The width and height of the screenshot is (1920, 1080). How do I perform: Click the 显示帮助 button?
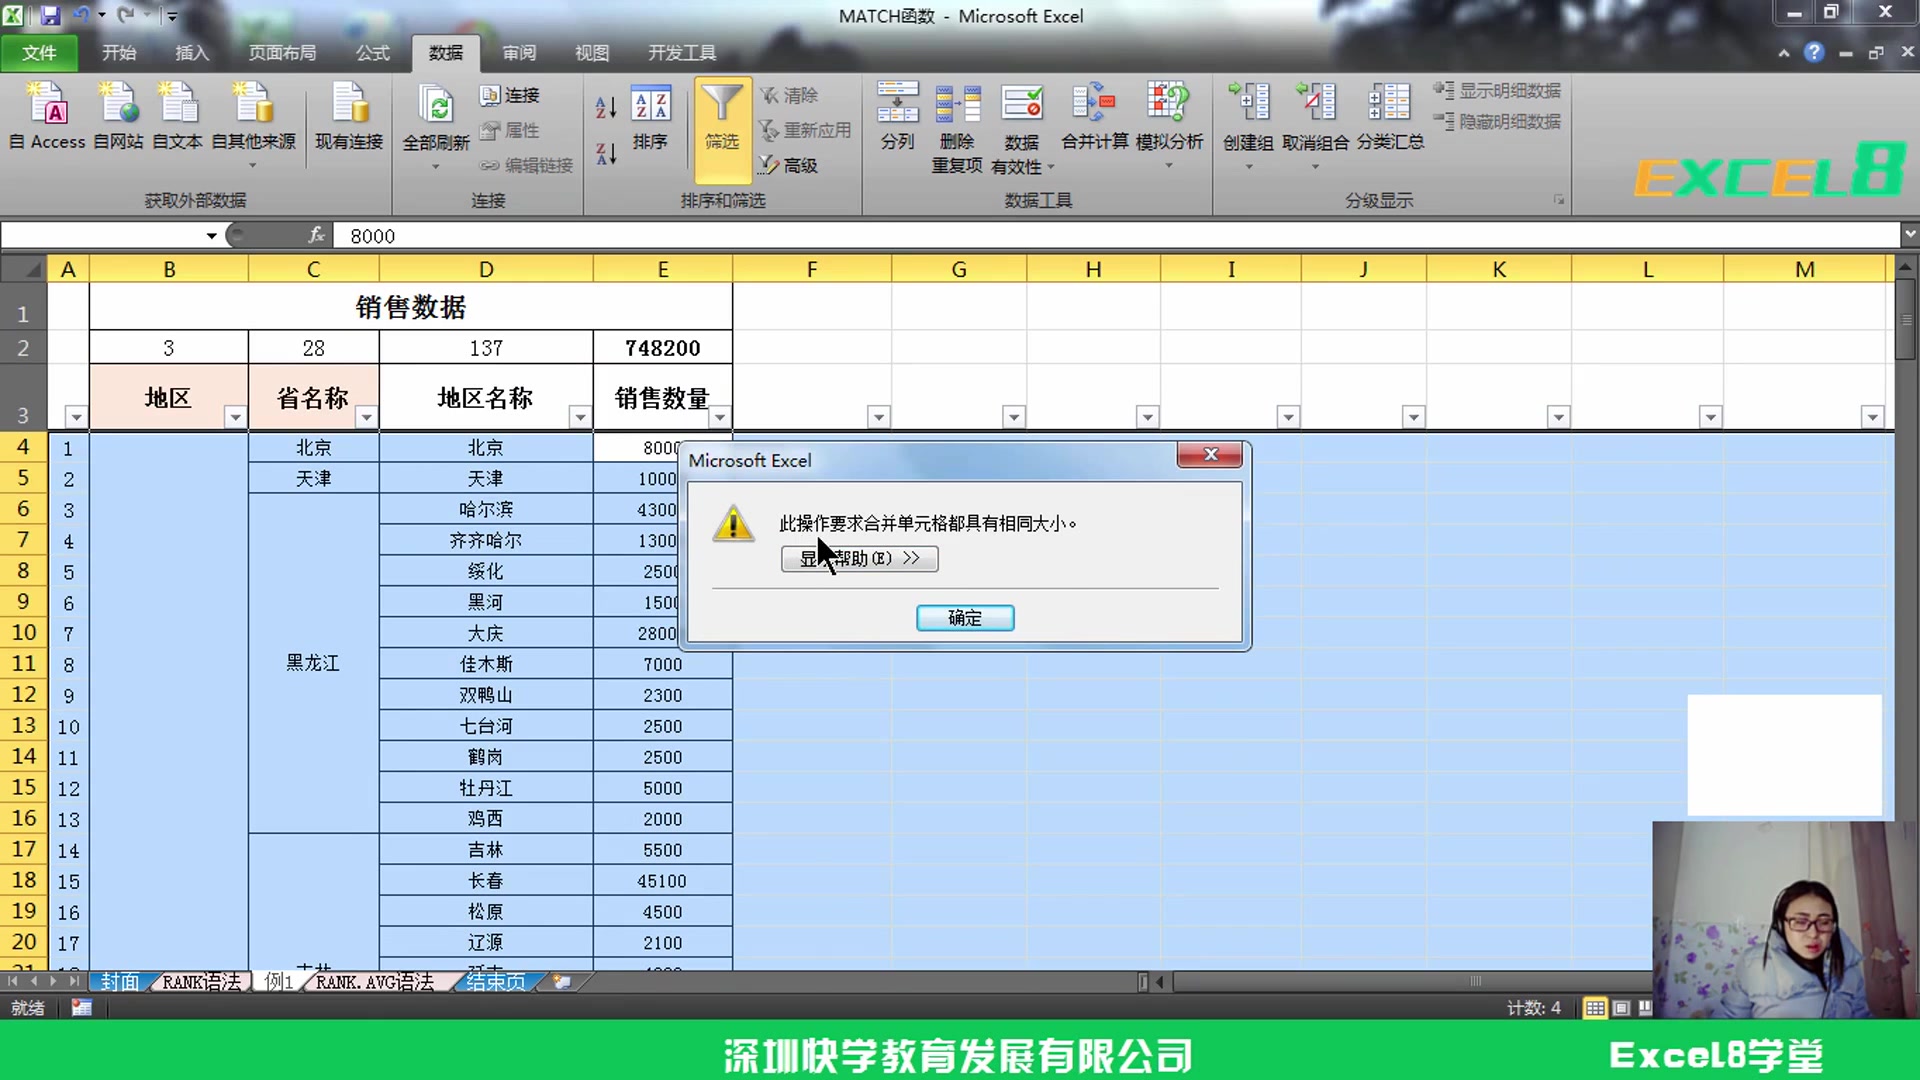[858, 558]
